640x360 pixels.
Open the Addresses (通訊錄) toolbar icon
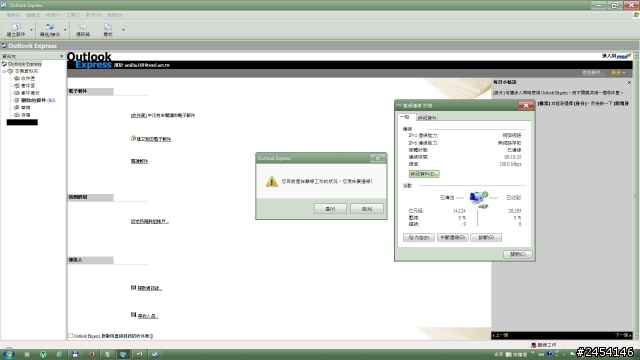click(83, 30)
